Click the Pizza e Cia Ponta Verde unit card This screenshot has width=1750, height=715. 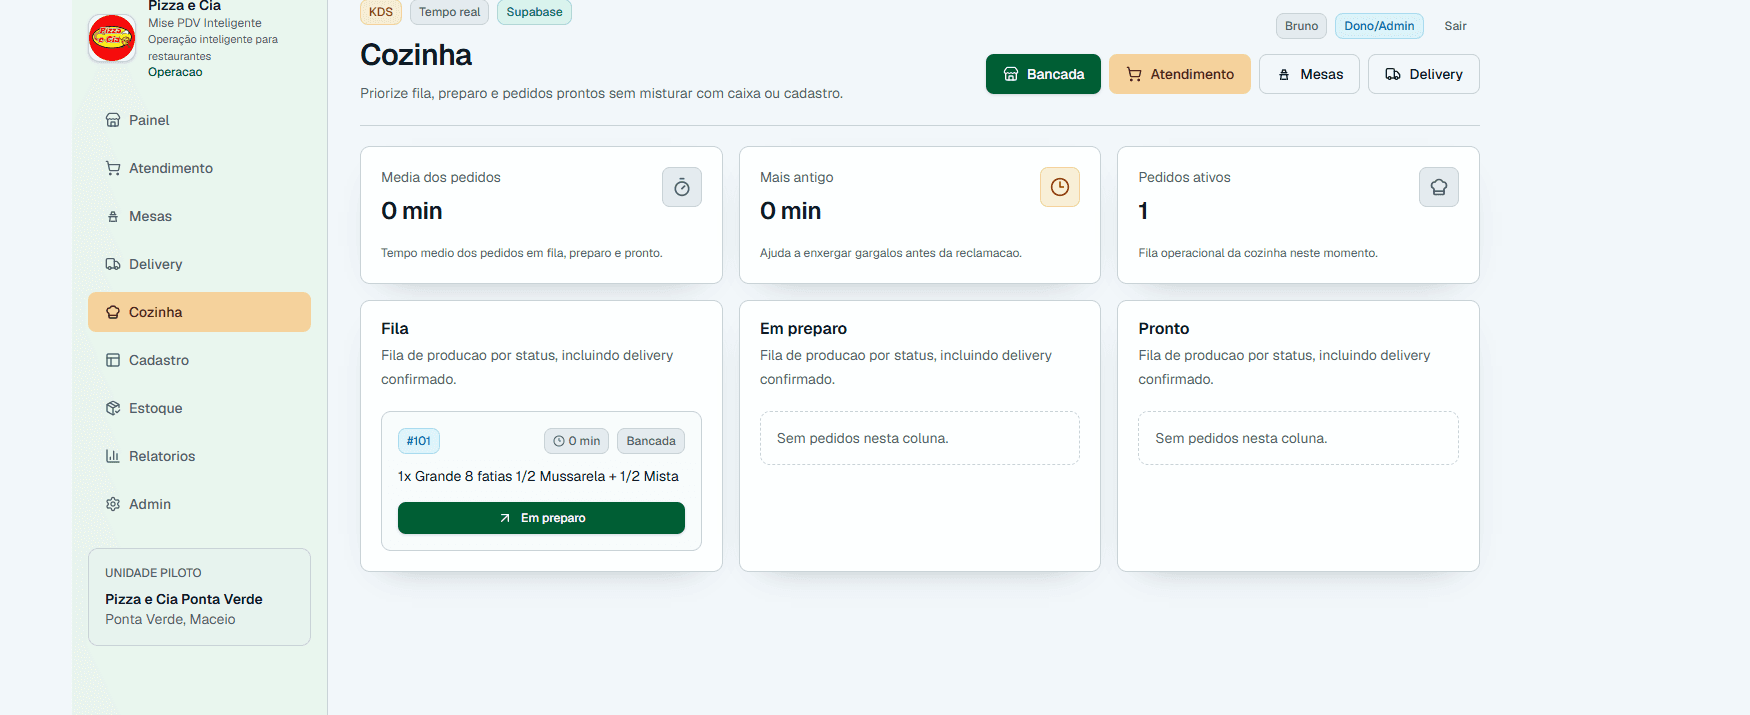click(x=199, y=597)
